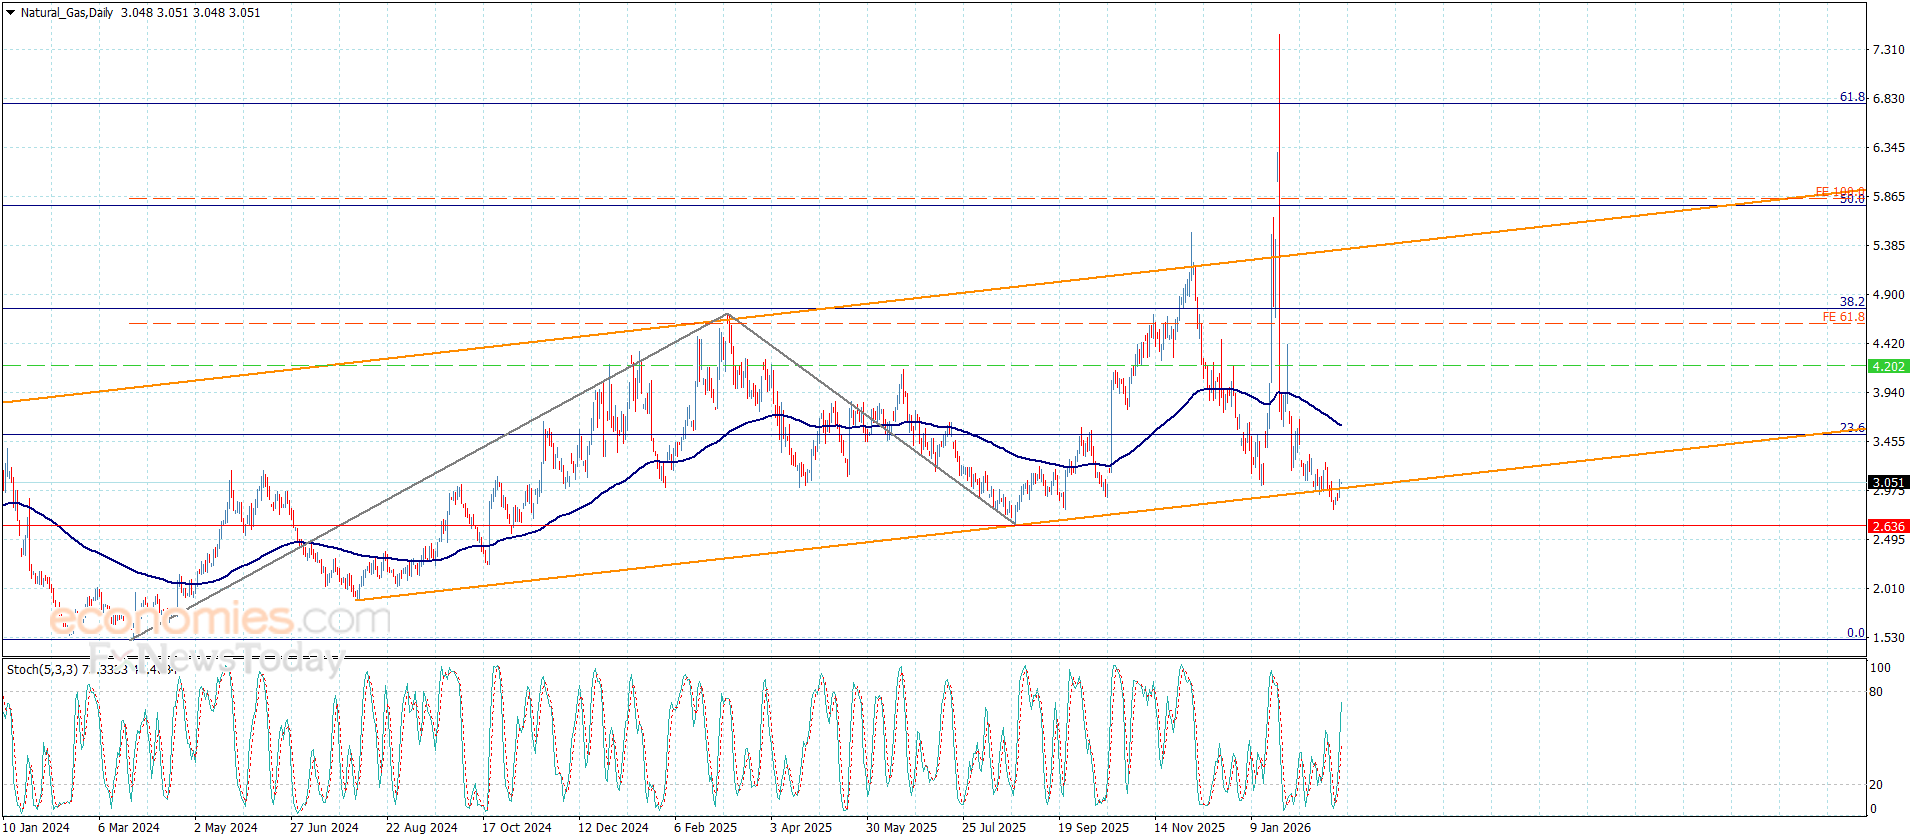The height and width of the screenshot is (840, 1916).
Task: Click the economies.com watermark logo
Action: coord(220,619)
